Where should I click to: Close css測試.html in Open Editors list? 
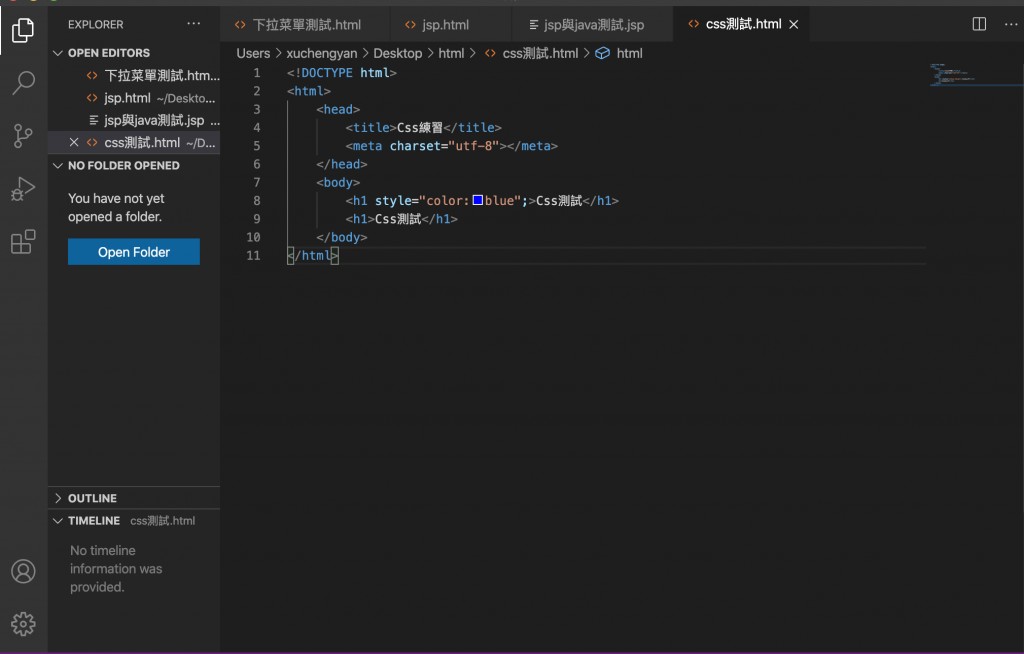tap(74, 142)
